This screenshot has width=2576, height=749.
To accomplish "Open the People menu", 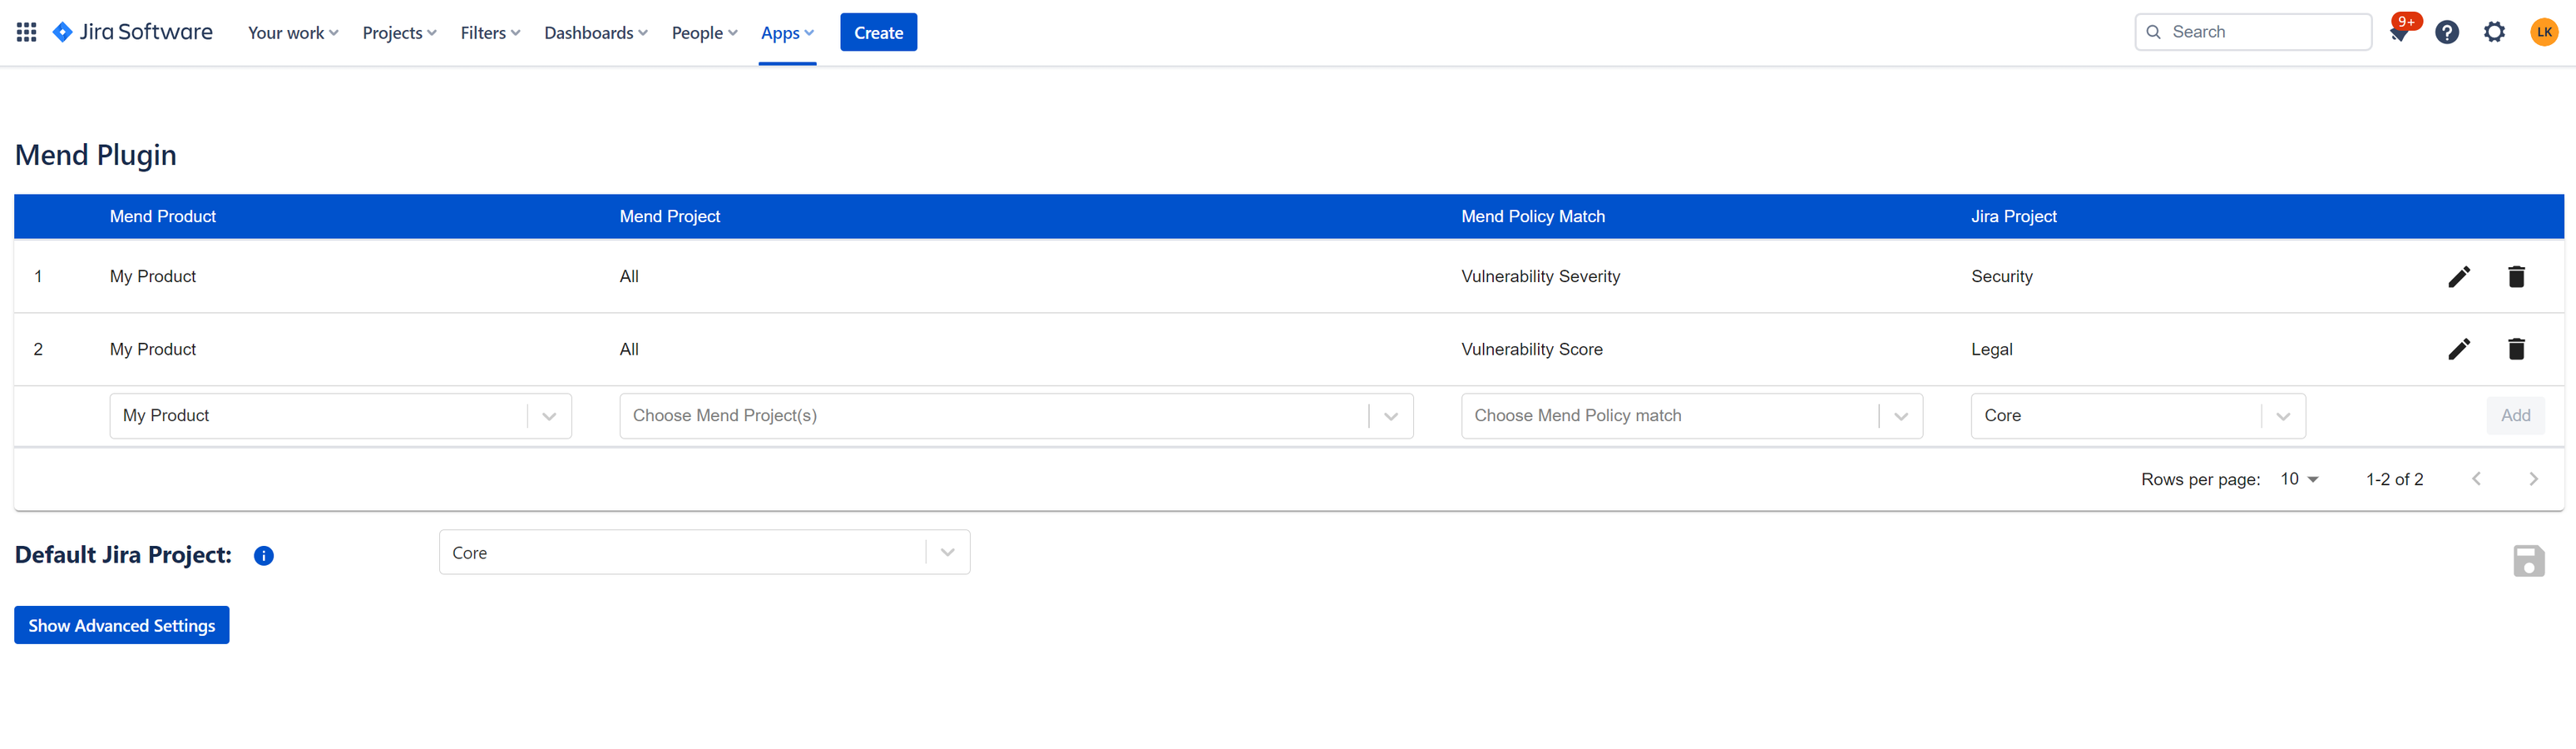I will click(704, 33).
